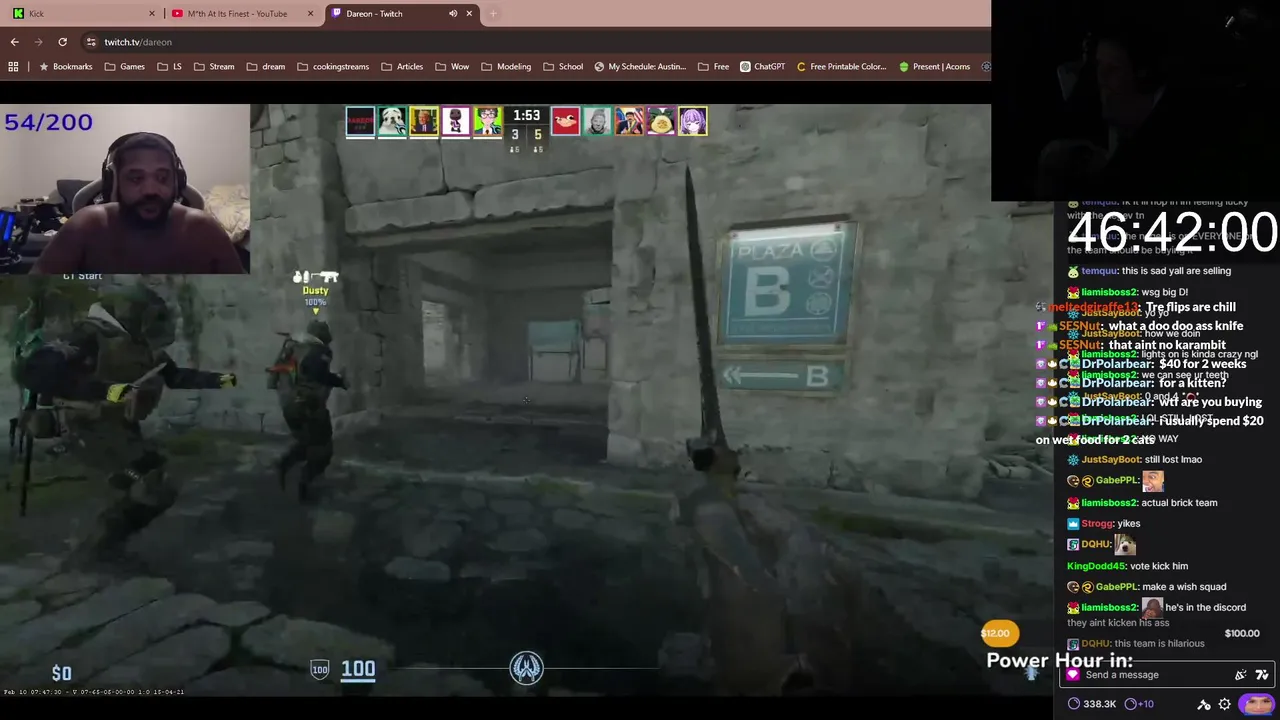Screen dimensions: 1280x720
Task: Click the Dareon team avatar in scoreboard
Action: pos(360,121)
